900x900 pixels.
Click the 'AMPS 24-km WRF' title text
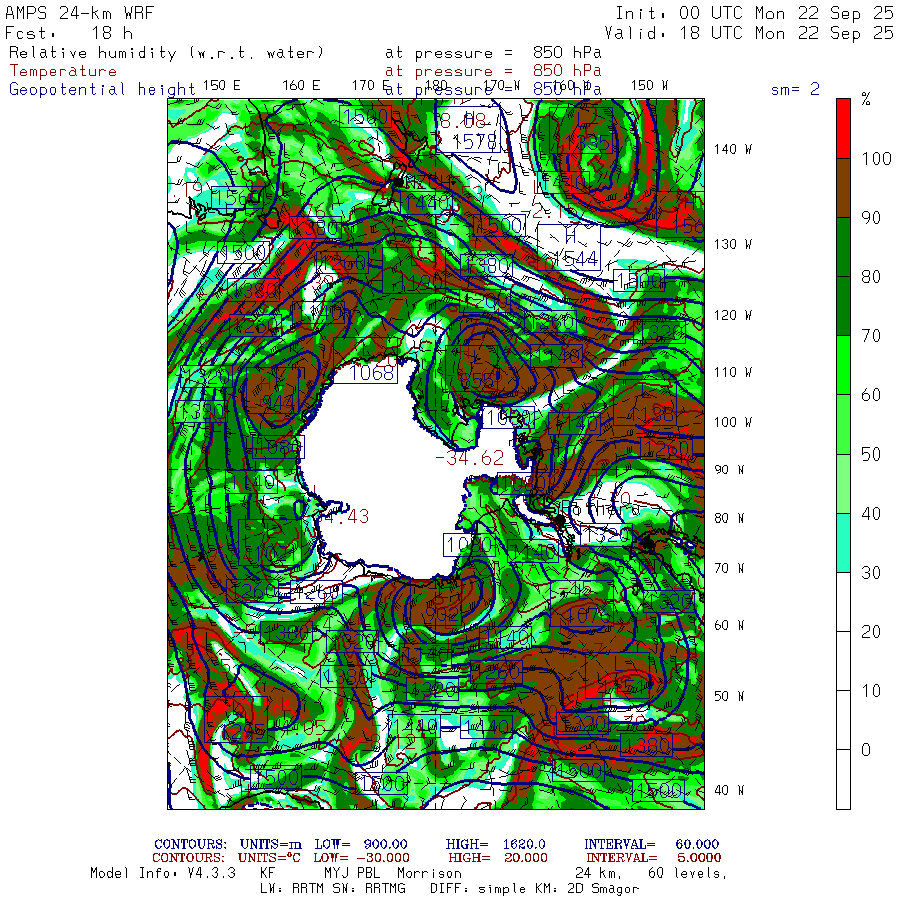[x=79, y=13]
